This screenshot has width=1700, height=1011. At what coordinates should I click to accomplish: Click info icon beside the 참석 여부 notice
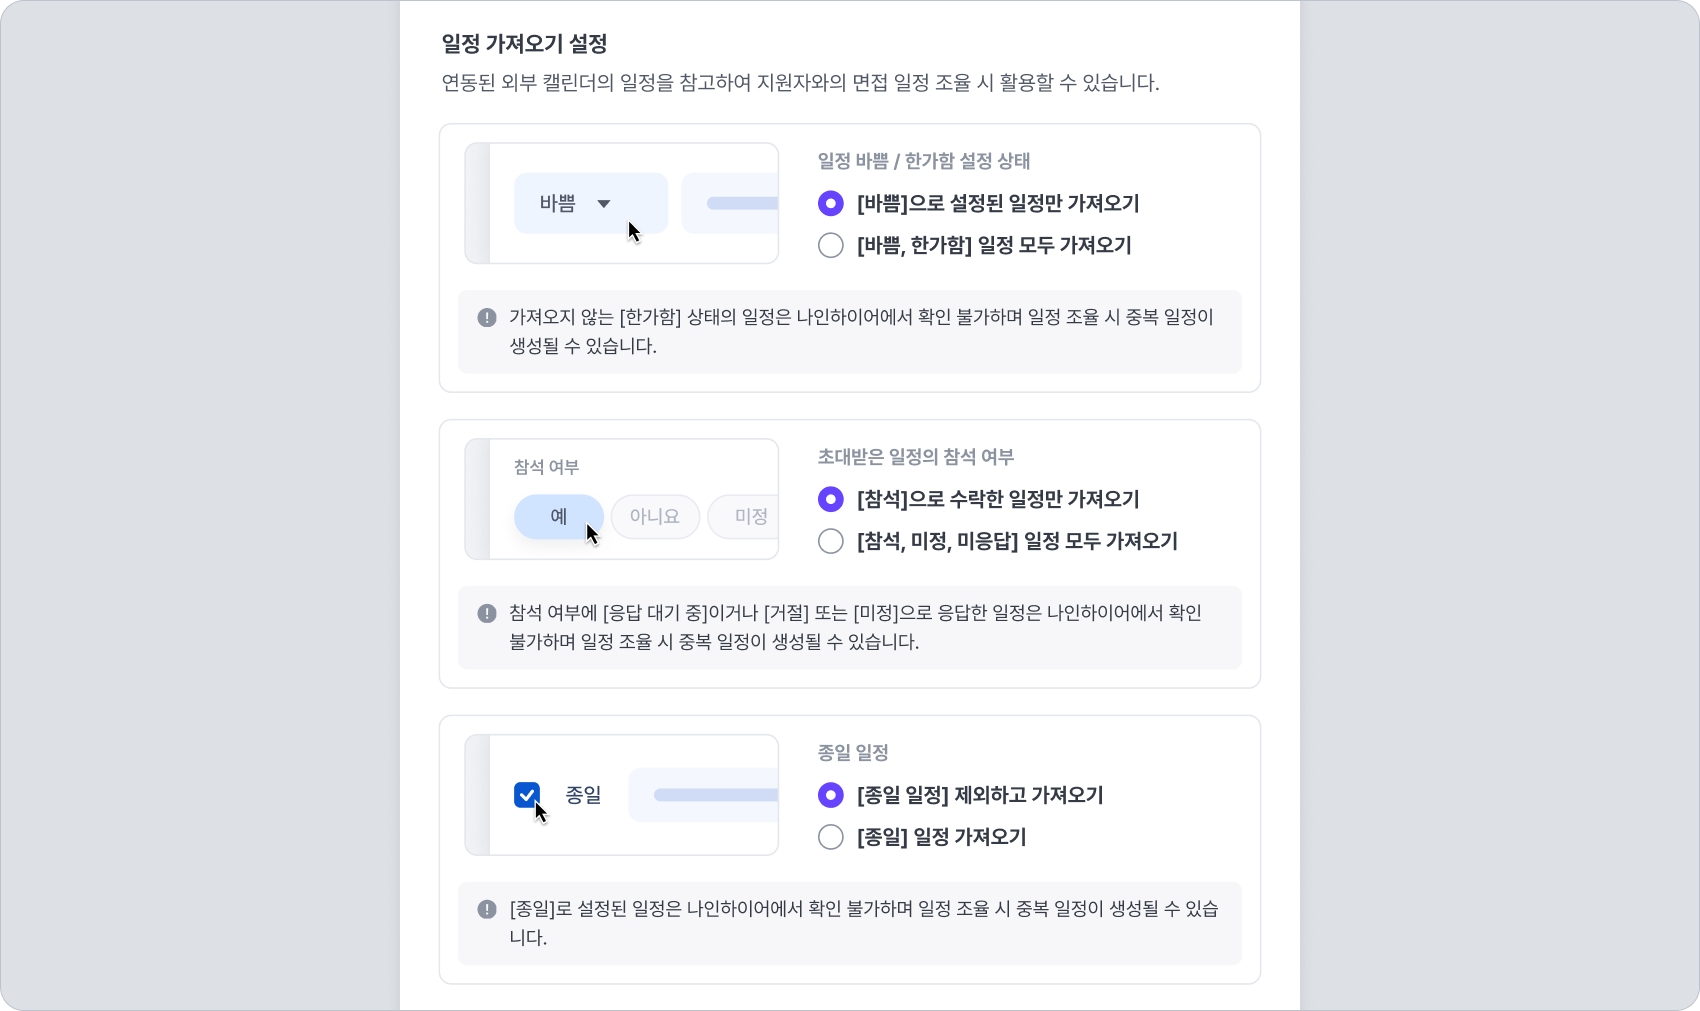point(487,613)
